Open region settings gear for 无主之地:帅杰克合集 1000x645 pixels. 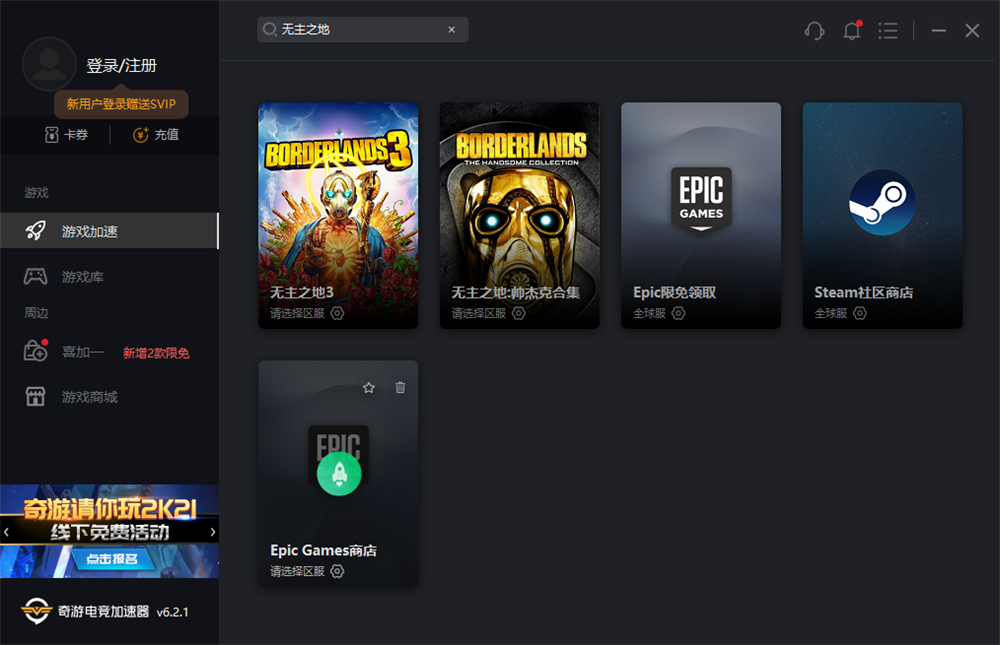[519, 313]
